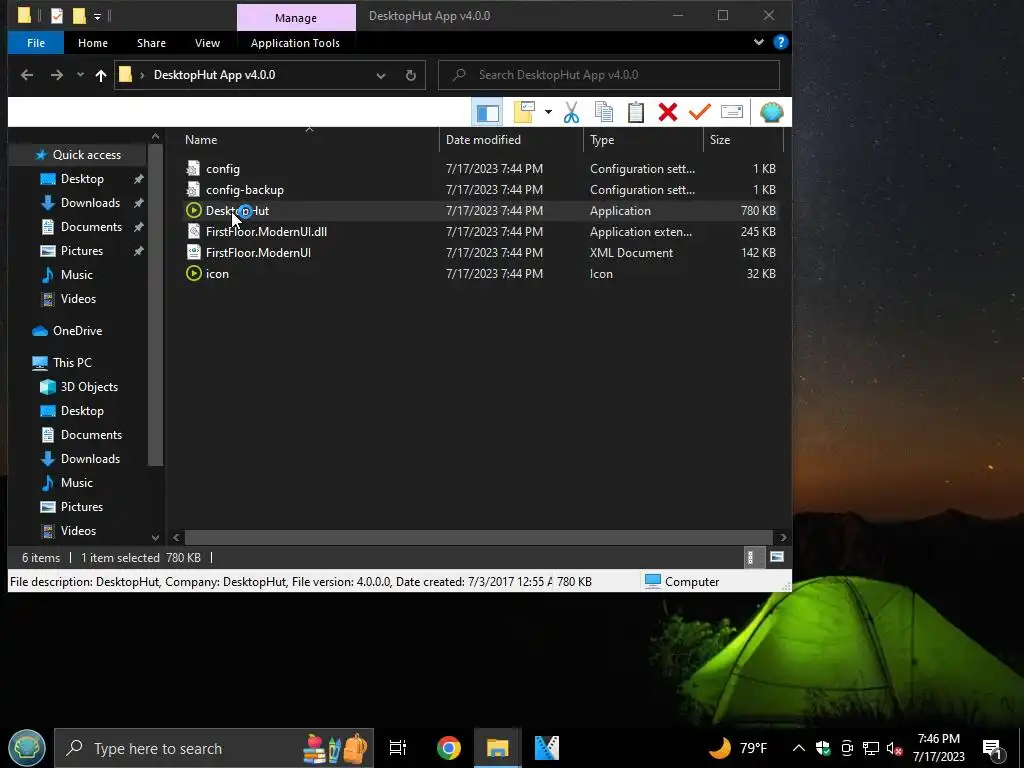Switch to the Home ribbon tab
Image resolution: width=1024 pixels, height=768 pixels.
point(93,42)
